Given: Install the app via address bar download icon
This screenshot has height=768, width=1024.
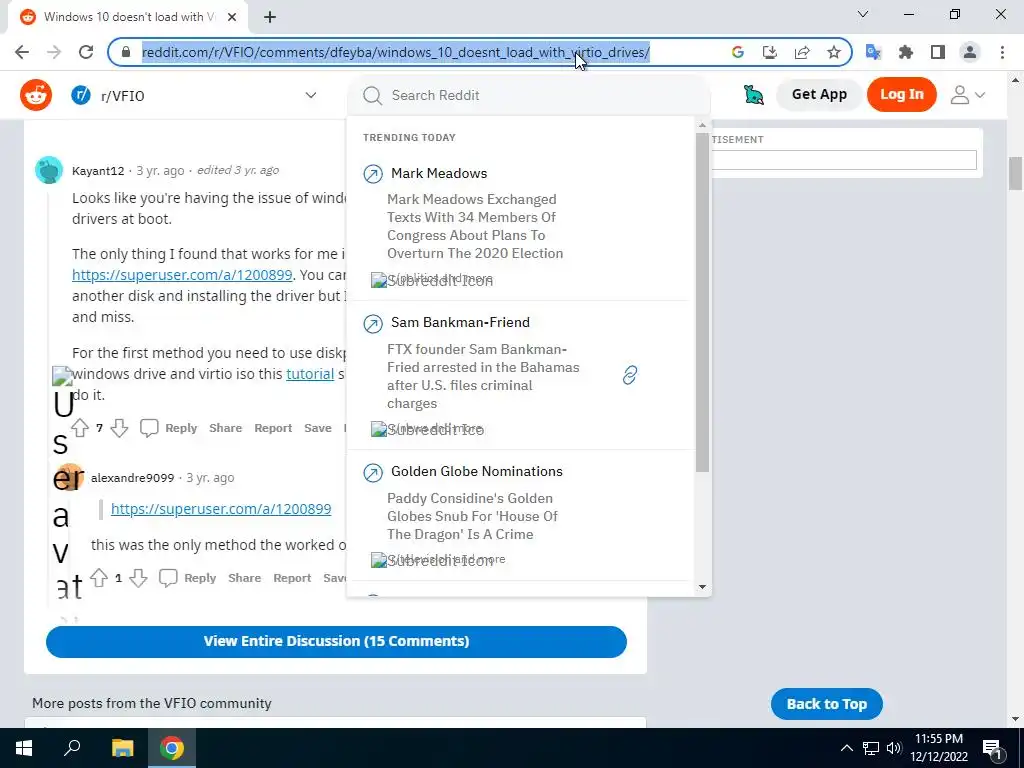Looking at the screenshot, I should point(770,52).
